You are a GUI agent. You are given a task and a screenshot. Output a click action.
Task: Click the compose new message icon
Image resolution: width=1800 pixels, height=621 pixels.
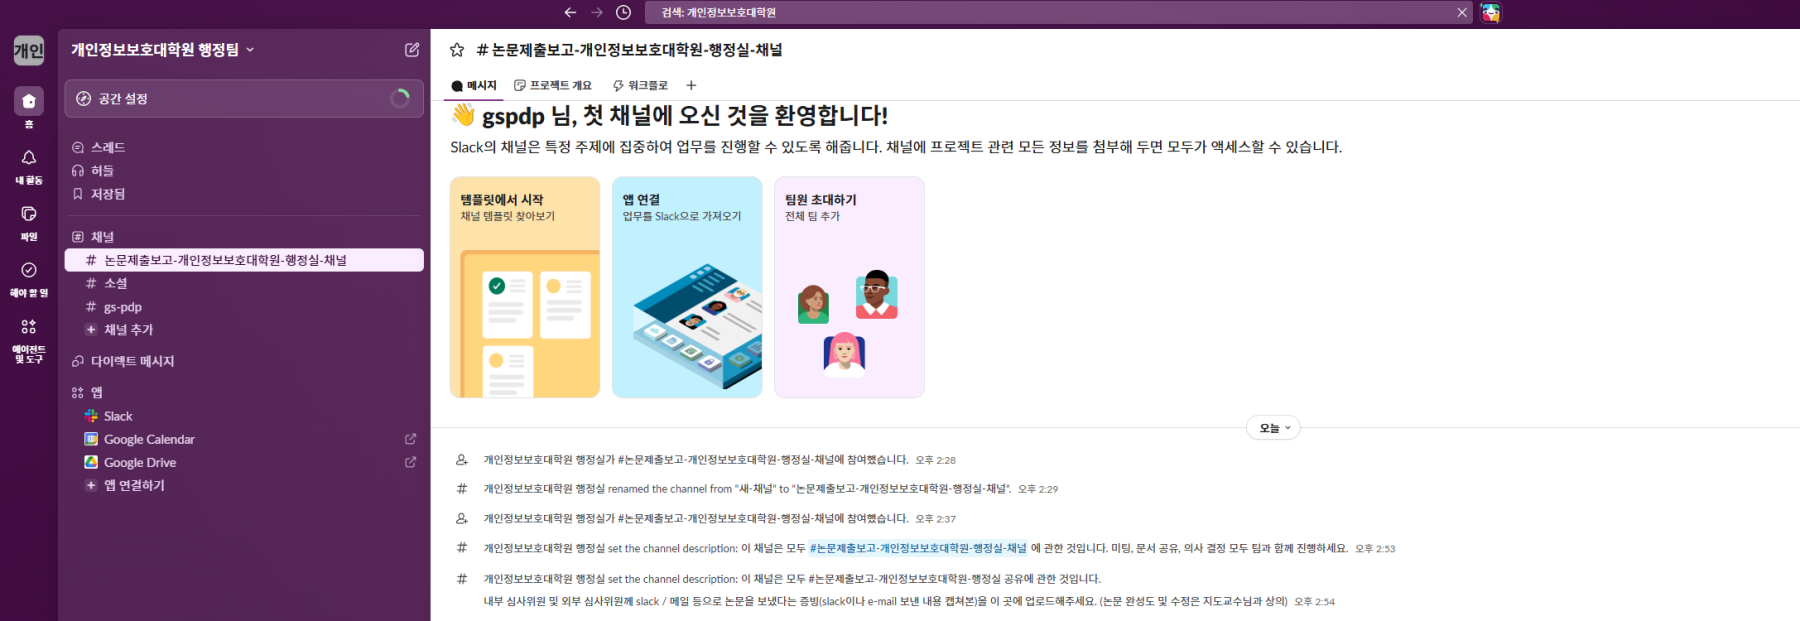[412, 49]
